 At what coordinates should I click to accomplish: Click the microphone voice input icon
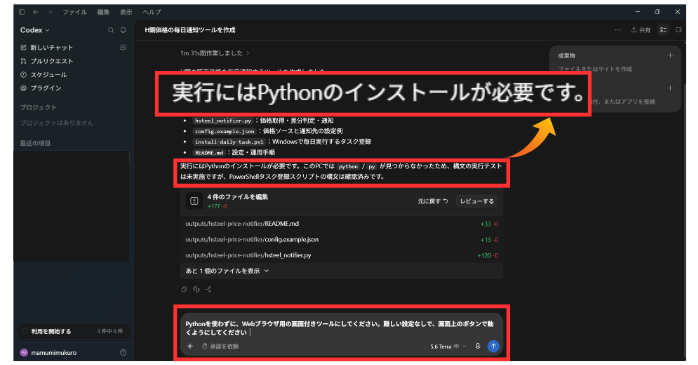tap(478, 346)
